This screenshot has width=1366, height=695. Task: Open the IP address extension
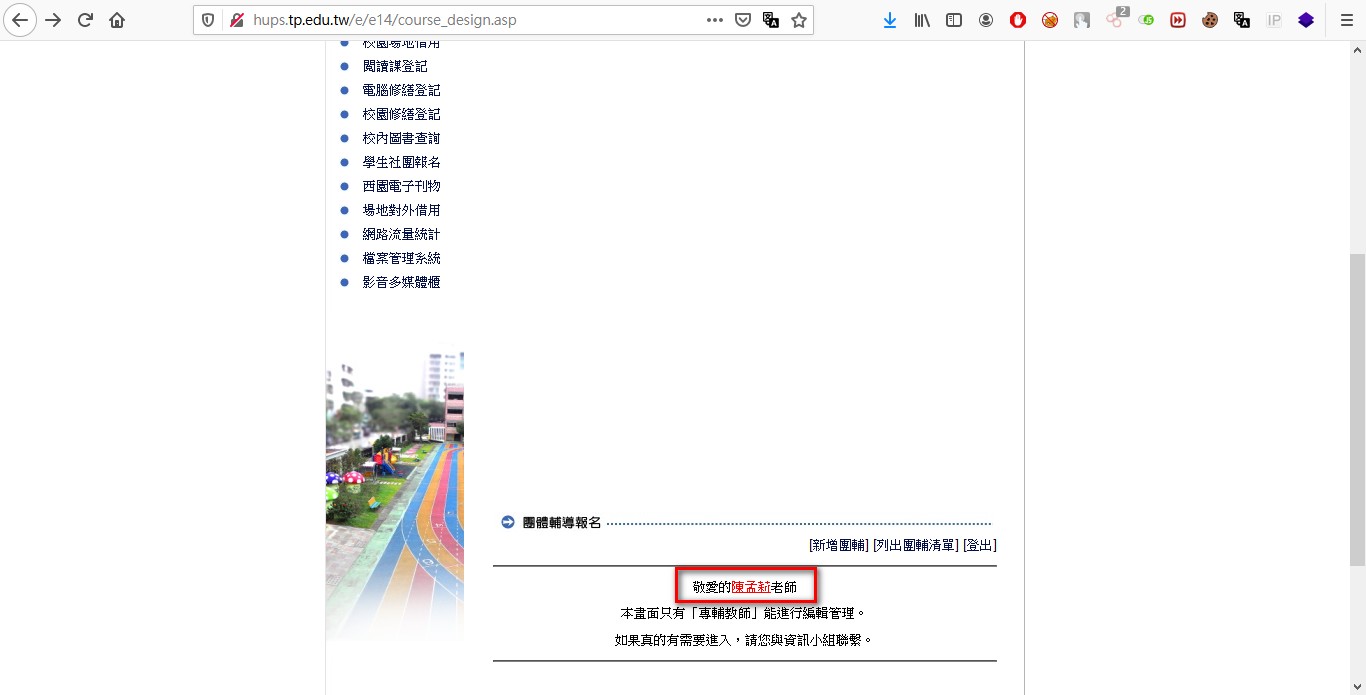tap(1274, 20)
